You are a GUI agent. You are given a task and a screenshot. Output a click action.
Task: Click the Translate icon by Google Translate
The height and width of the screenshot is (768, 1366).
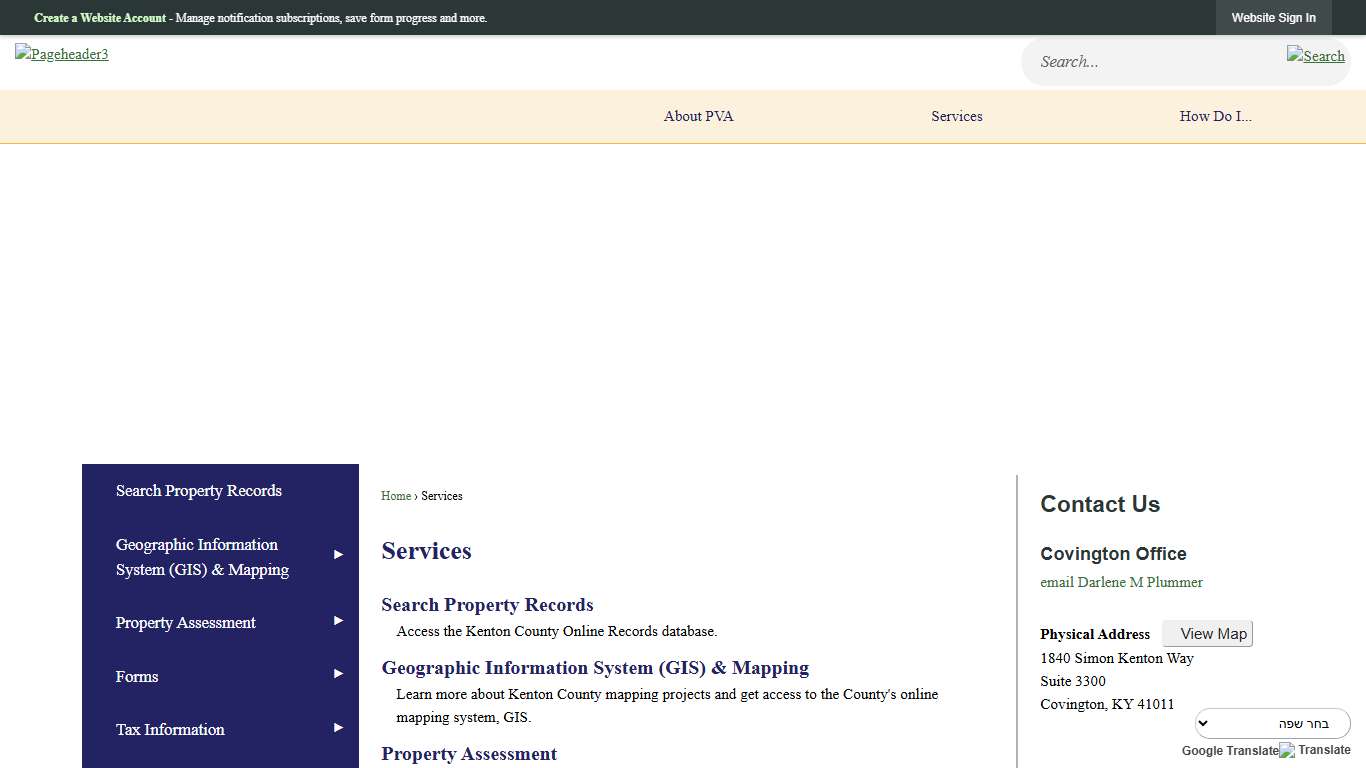(1315, 750)
